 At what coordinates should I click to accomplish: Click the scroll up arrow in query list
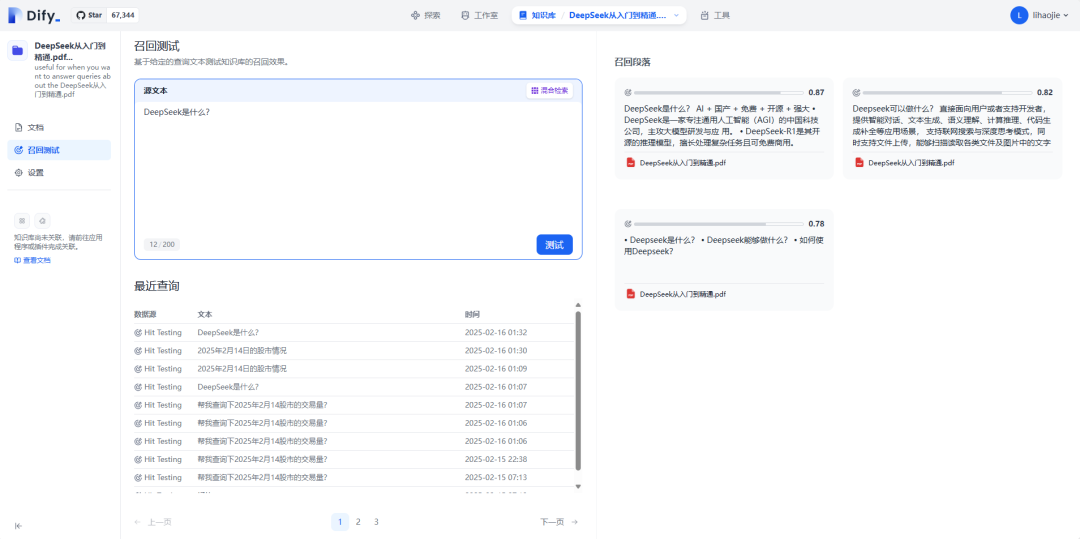point(578,305)
